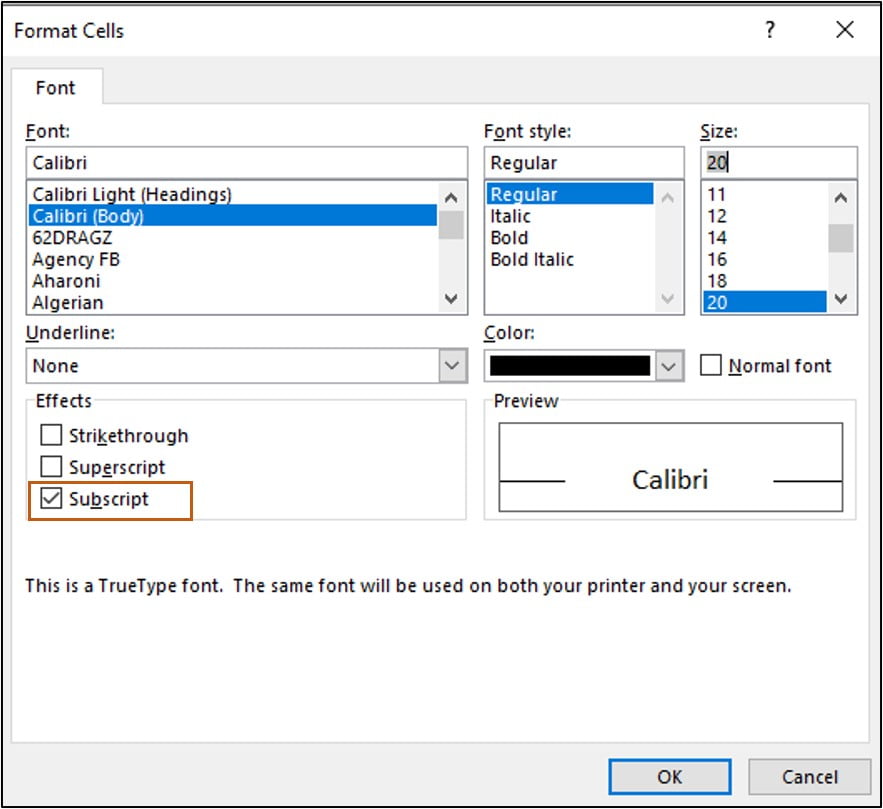Select Bold Italic font style

click(x=530, y=259)
